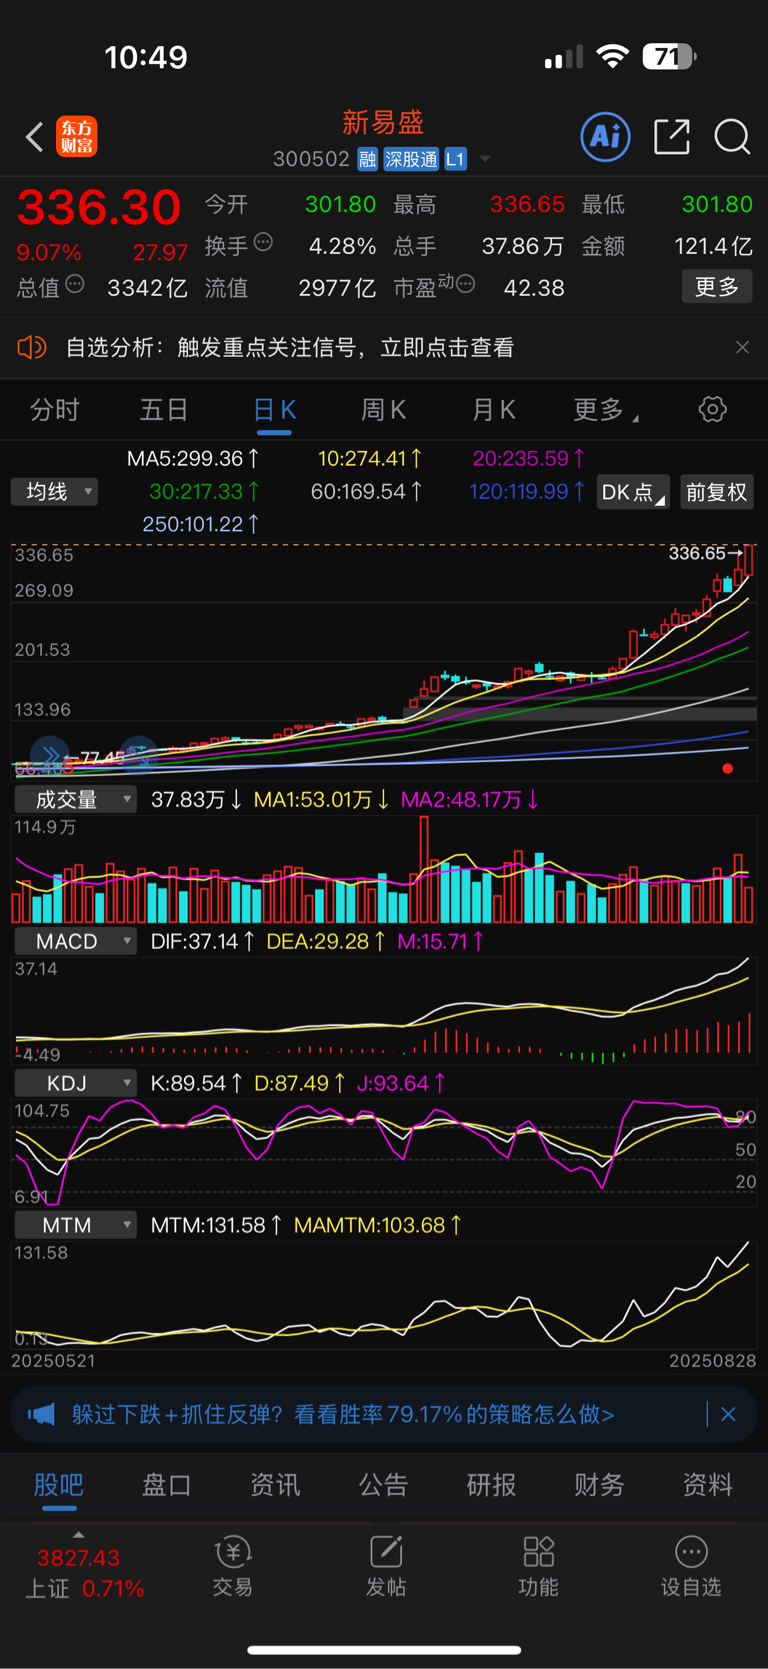Tap the back arrow icon
768x1669 pixels.
[35, 137]
